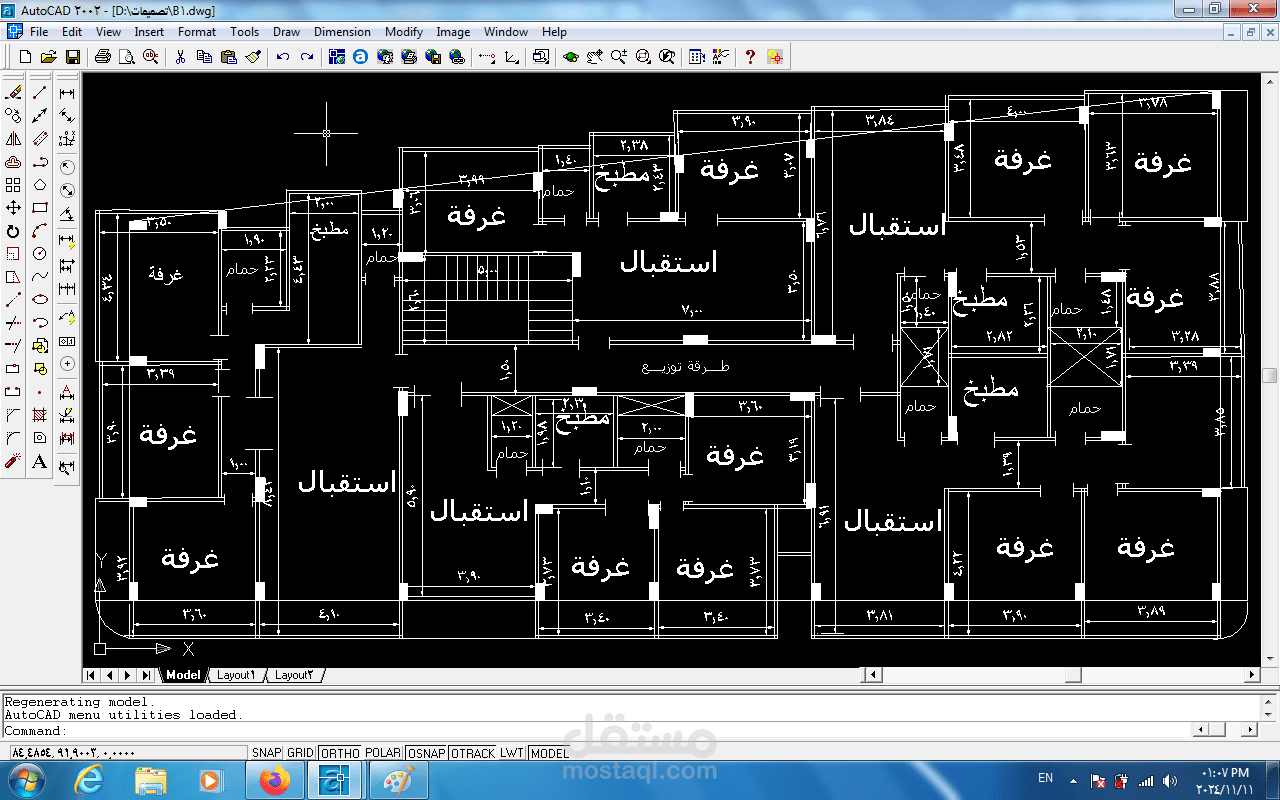Open the Modify menu
This screenshot has width=1280, height=800.
(404, 32)
